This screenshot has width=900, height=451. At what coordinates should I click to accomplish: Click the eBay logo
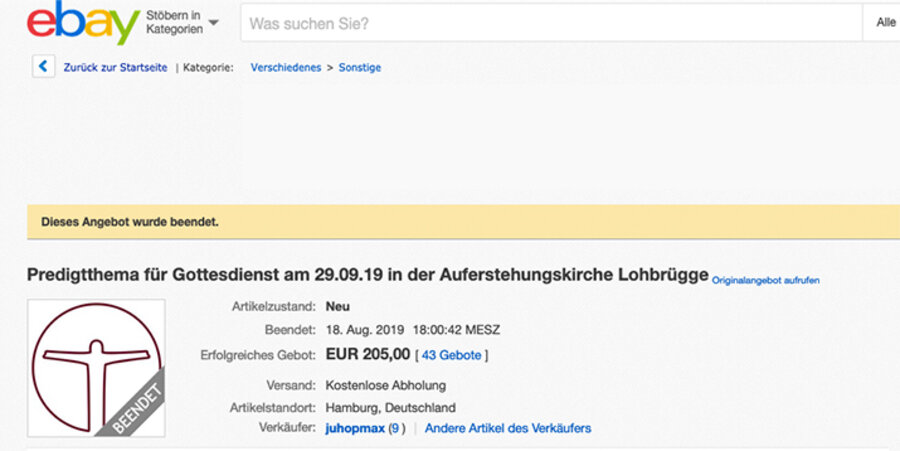pos(83,23)
